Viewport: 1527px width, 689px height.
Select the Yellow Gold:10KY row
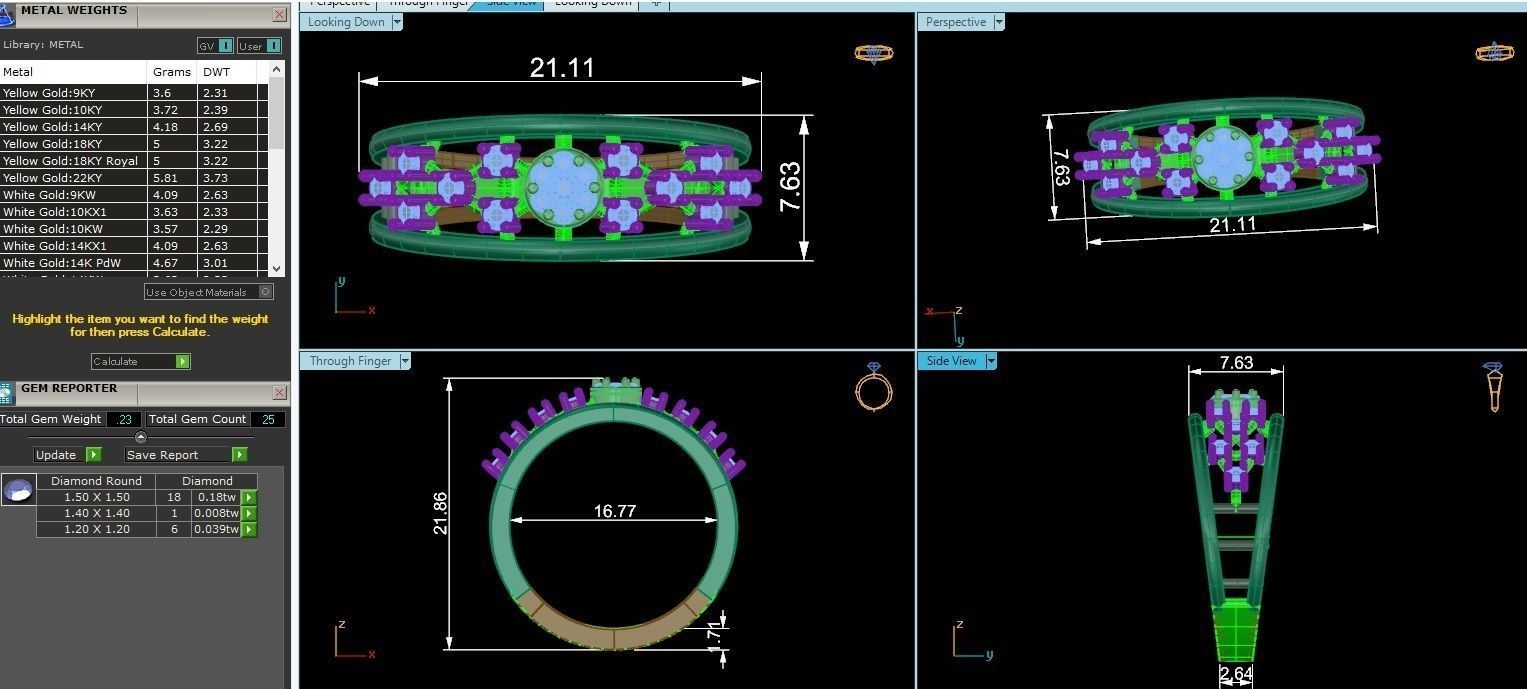pyautogui.click(x=135, y=110)
